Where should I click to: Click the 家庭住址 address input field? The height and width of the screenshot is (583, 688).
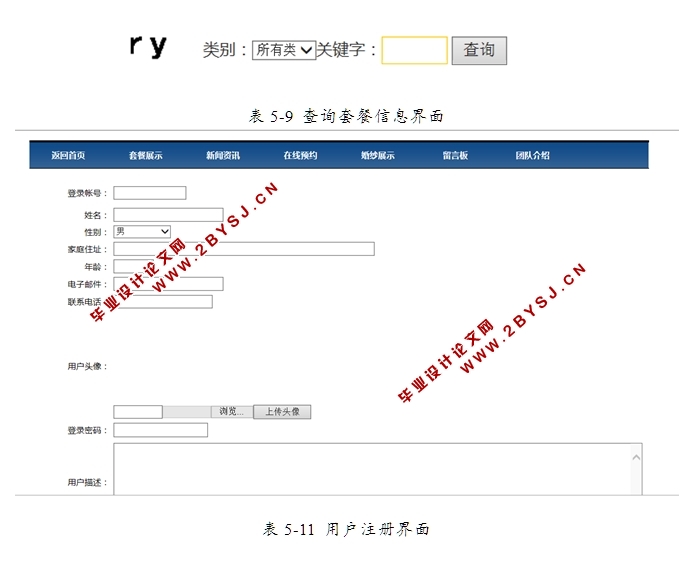pyautogui.click(x=244, y=249)
